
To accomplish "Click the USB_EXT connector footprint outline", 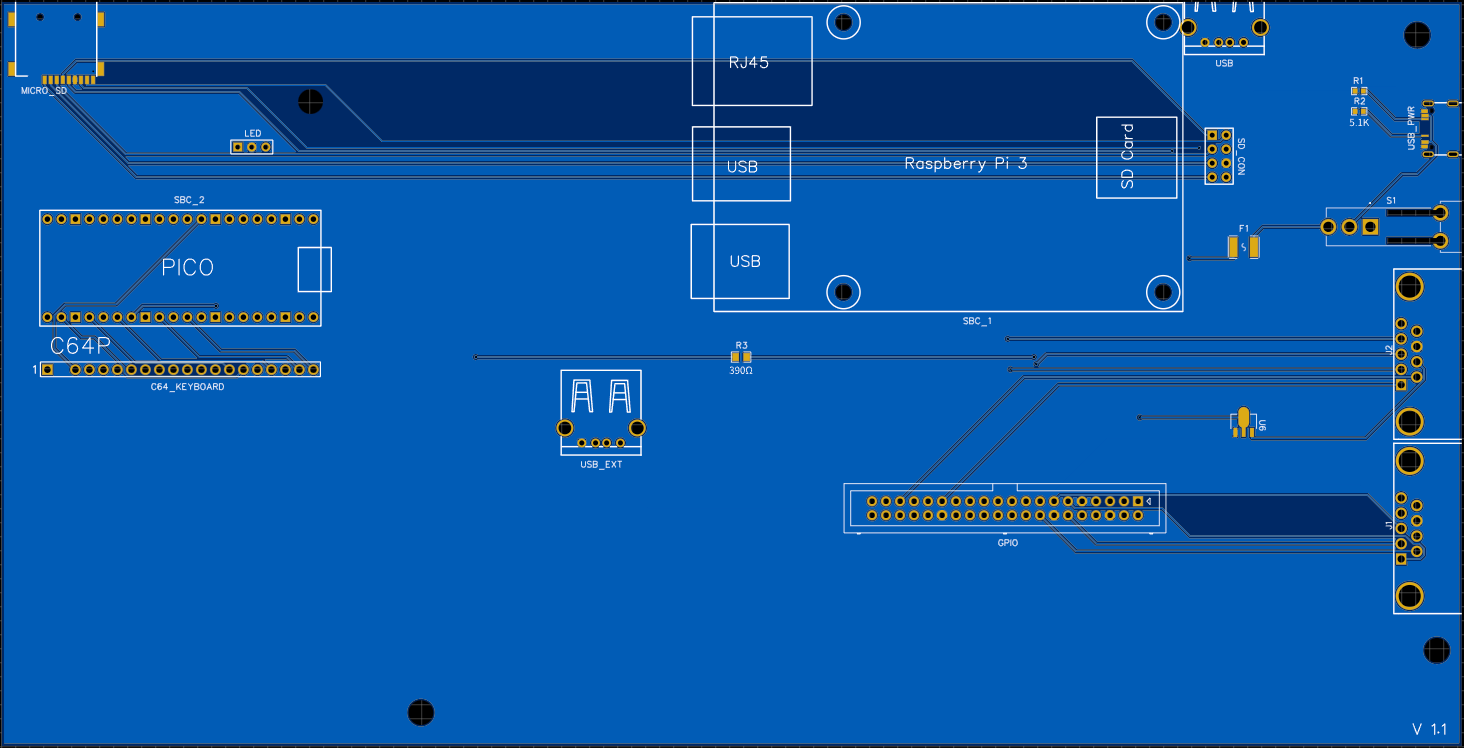I will (601, 412).
